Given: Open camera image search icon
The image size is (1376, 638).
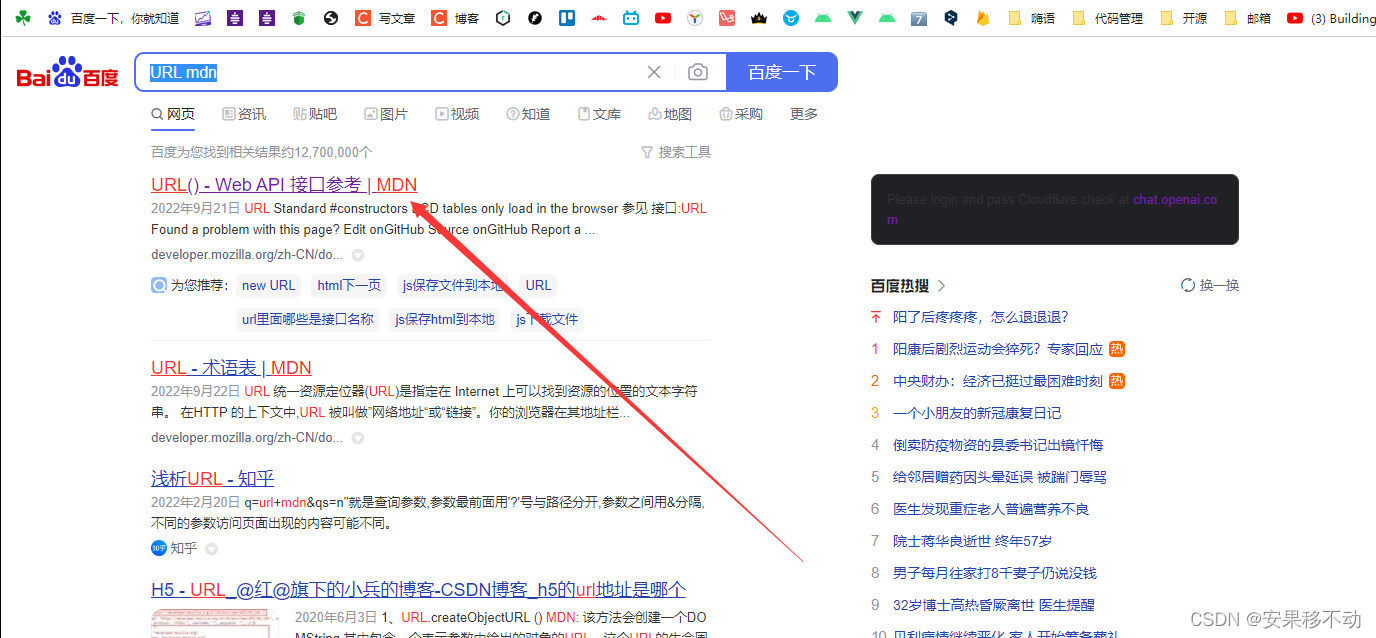Looking at the screenshot, I should 698,72.
